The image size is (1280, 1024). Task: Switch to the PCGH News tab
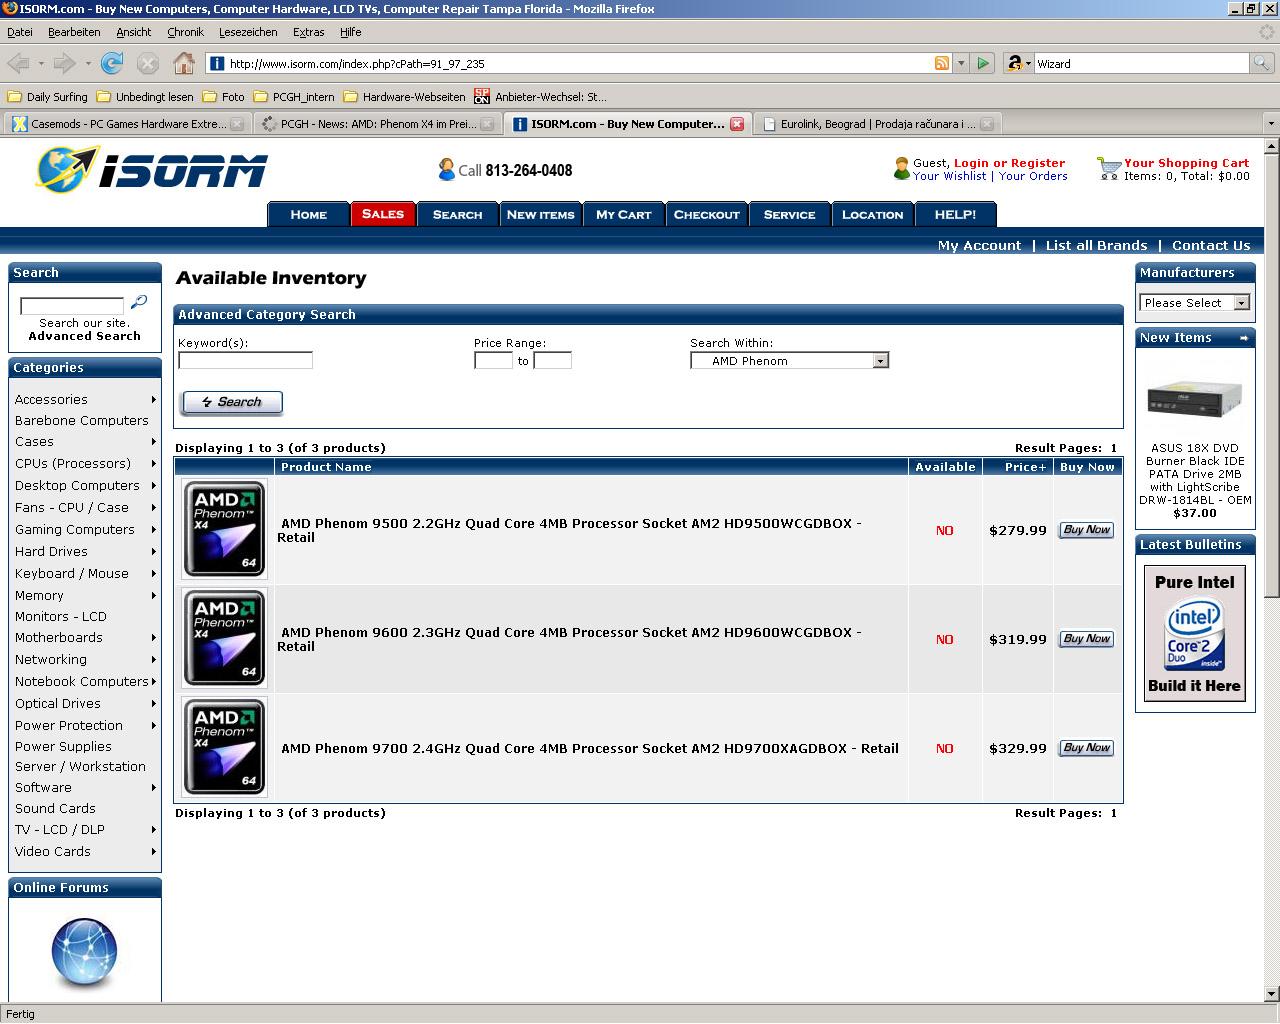[377, 124]
